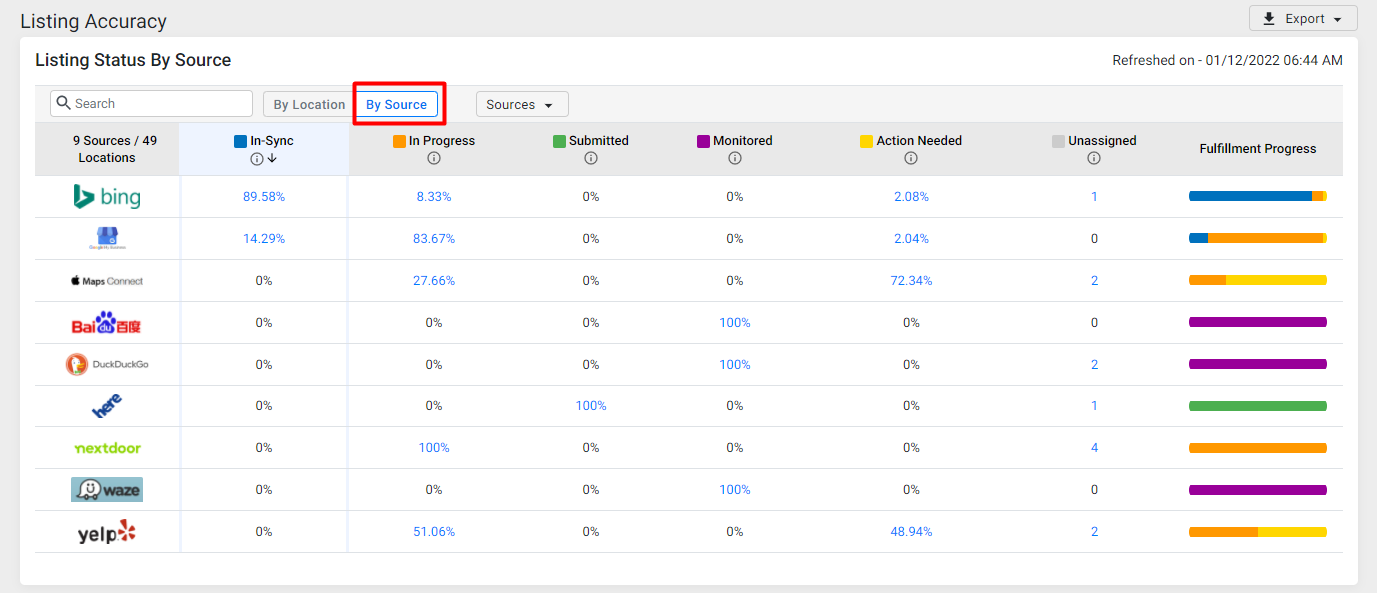This screenshot has width=1377, height=593.
Task: Open Nextdoor 100% In Progress link
Action: point(434,448)
